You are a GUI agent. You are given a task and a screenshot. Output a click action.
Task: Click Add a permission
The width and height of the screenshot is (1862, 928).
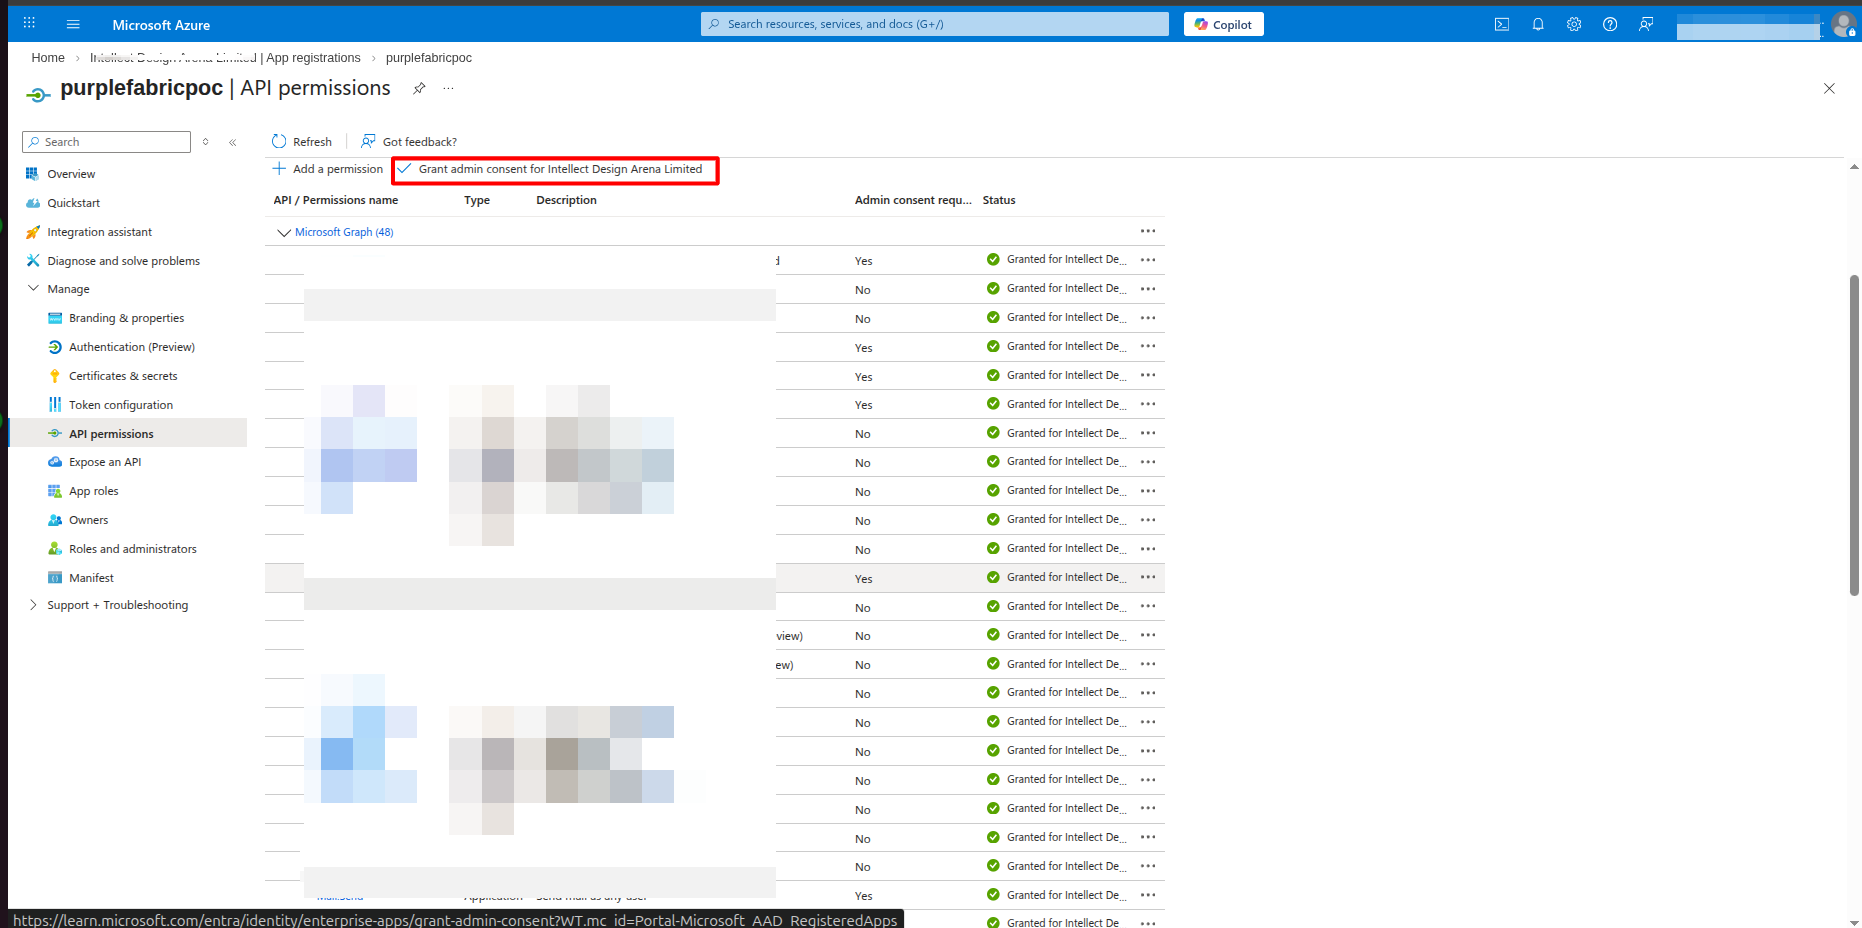(x=328, y=169)
